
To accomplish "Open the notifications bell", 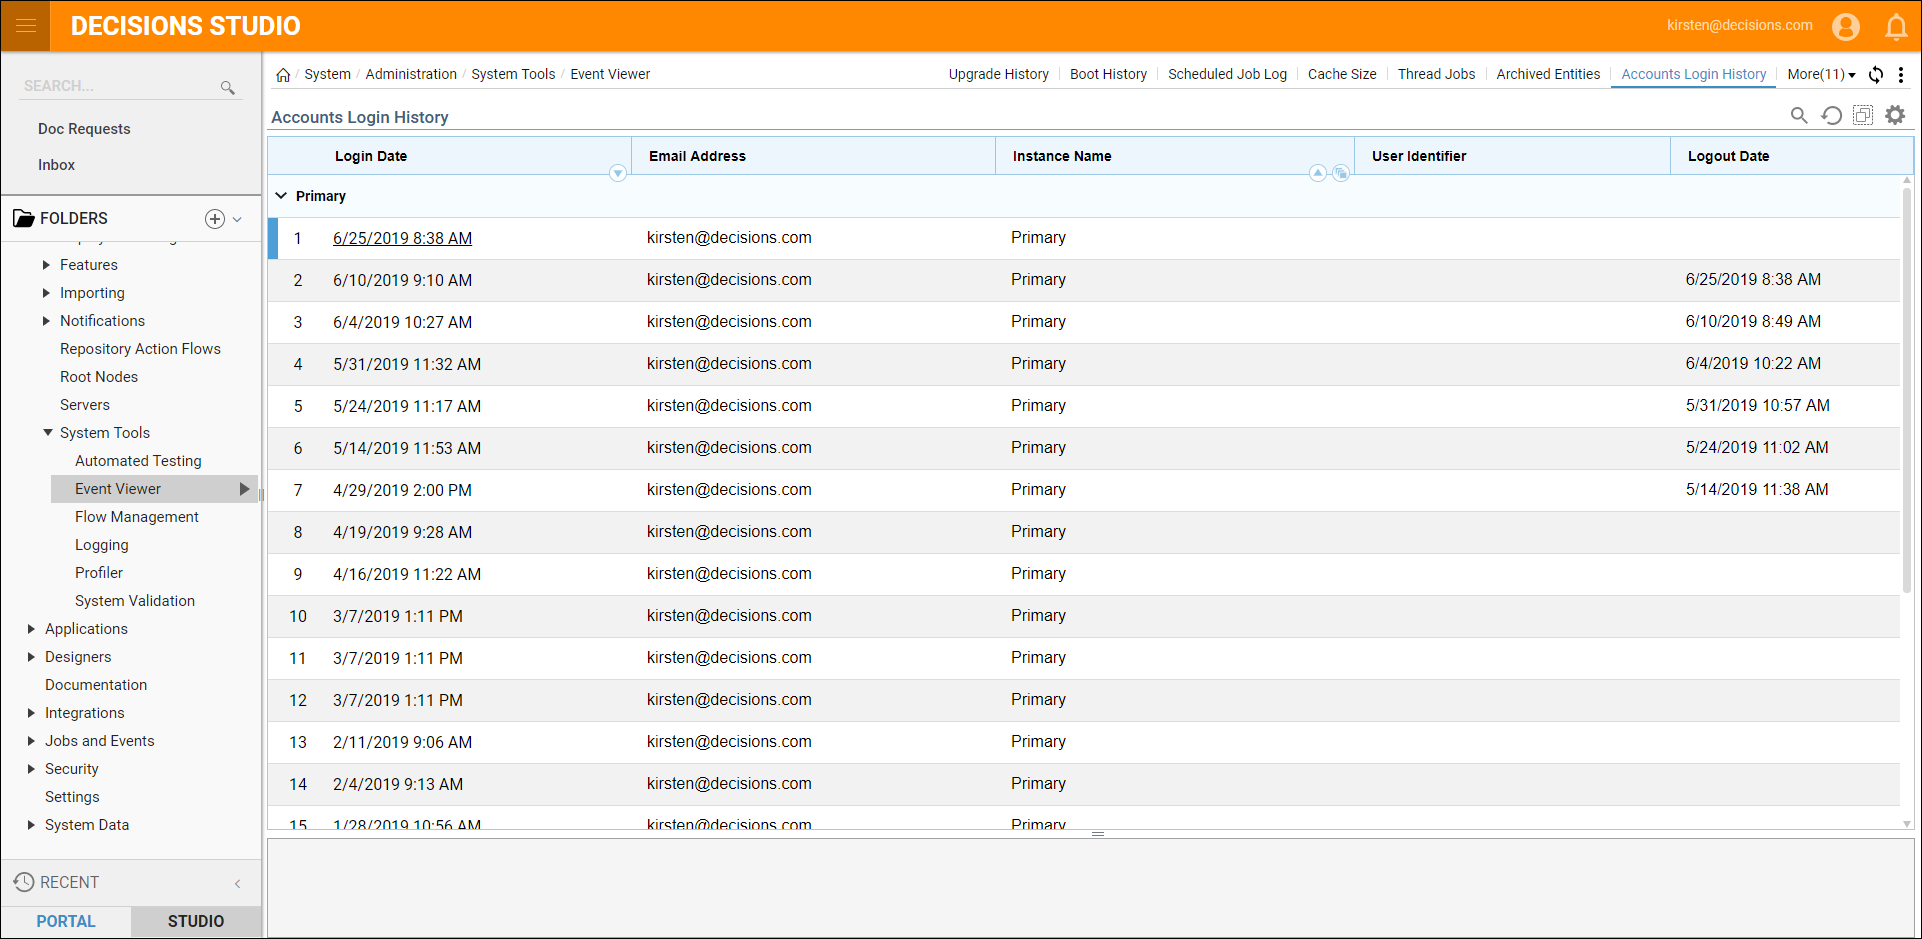I will point(1896,26).
